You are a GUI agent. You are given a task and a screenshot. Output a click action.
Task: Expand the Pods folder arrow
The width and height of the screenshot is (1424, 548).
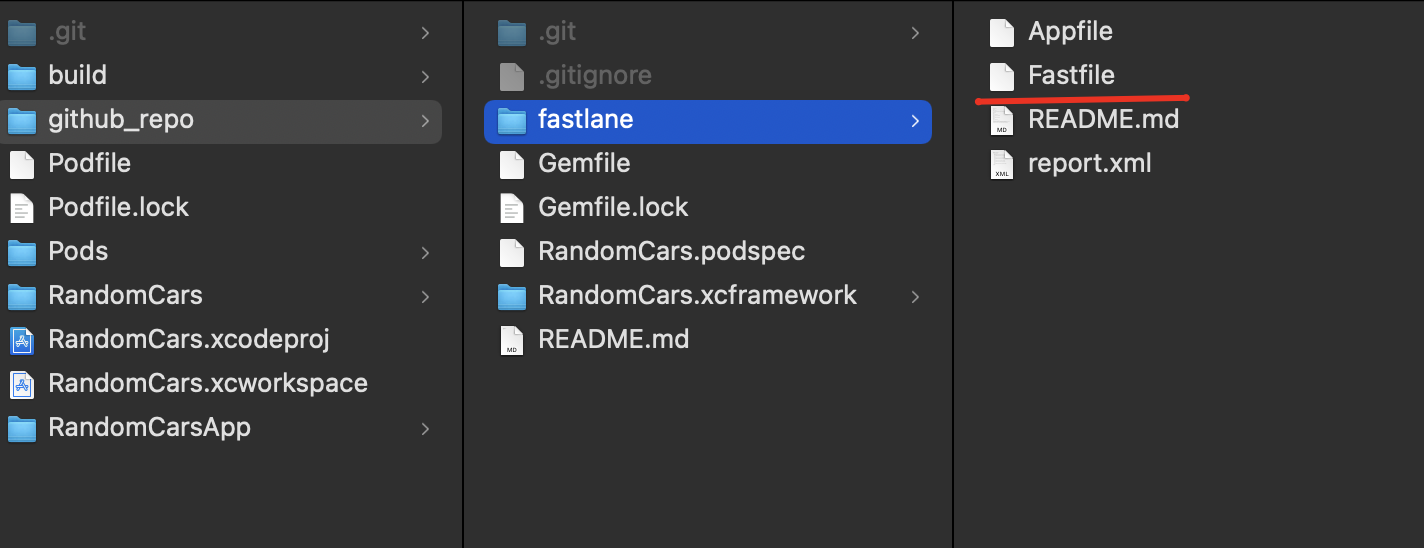click(425, 252)
